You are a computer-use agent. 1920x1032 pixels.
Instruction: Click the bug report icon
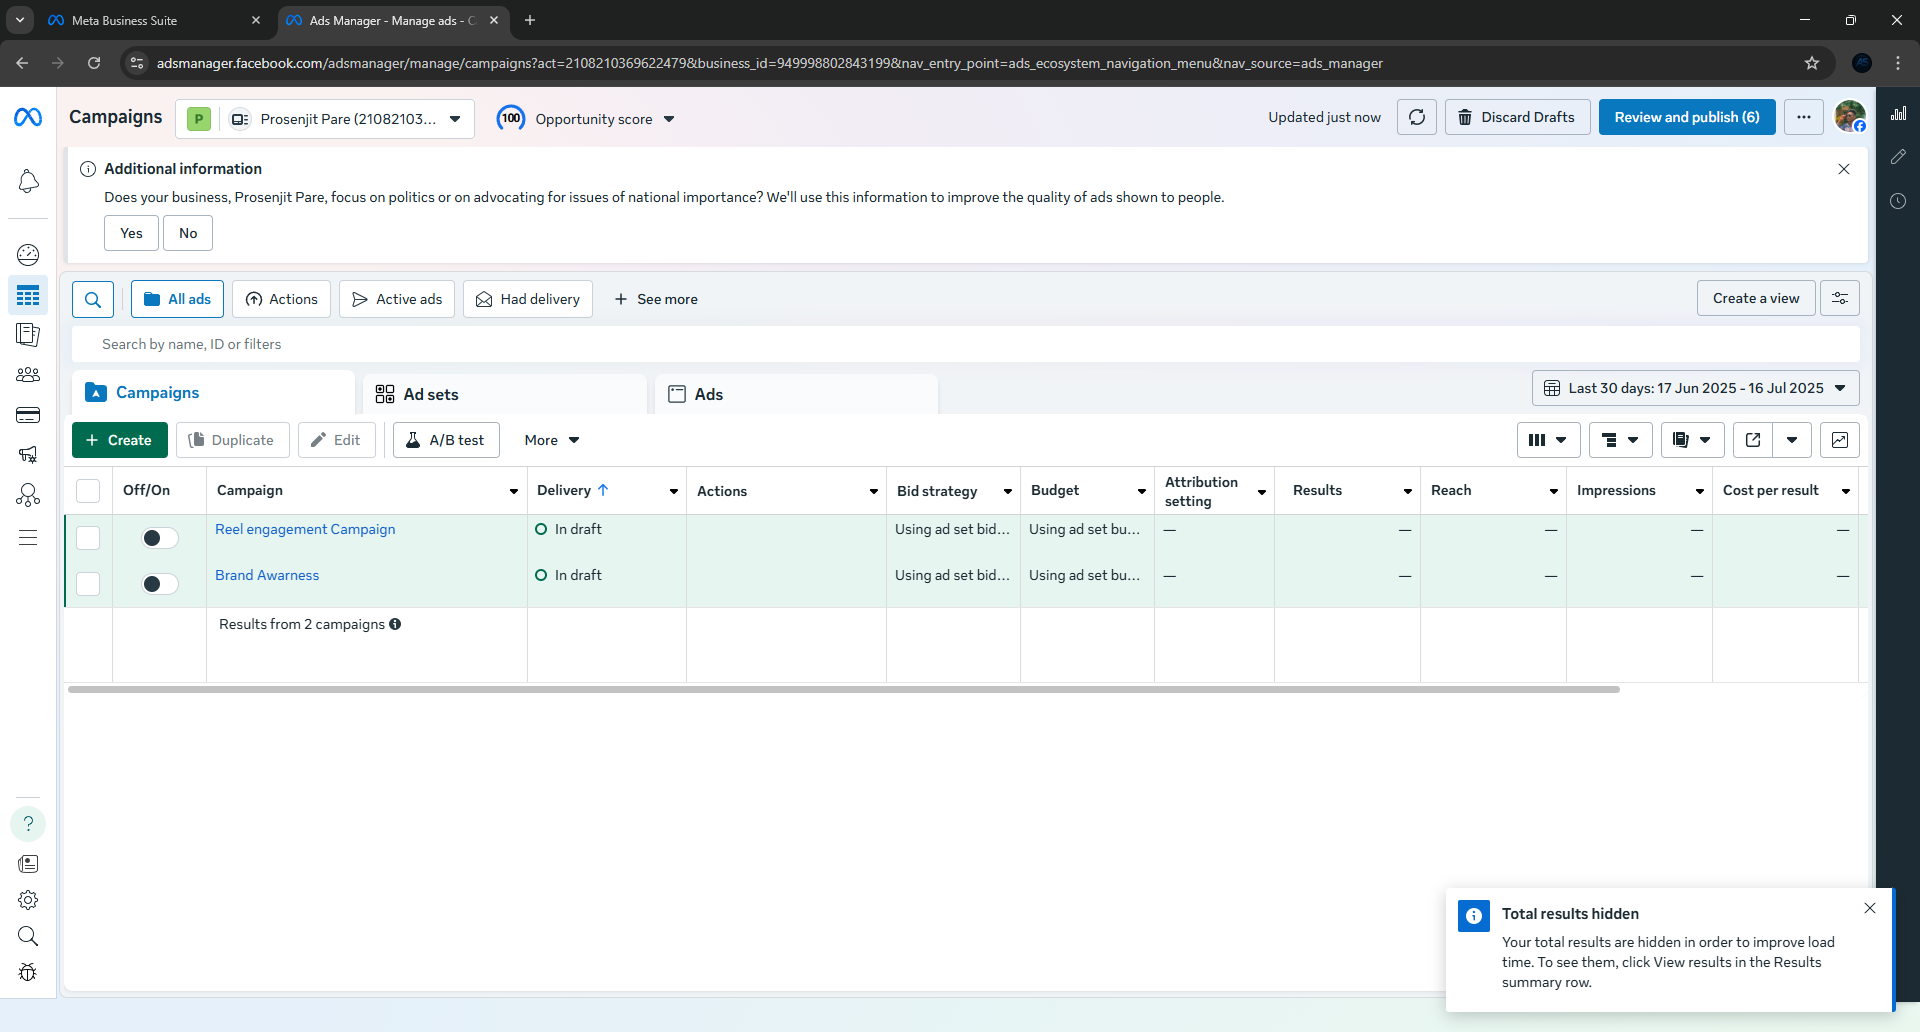[x=28, y=972]
